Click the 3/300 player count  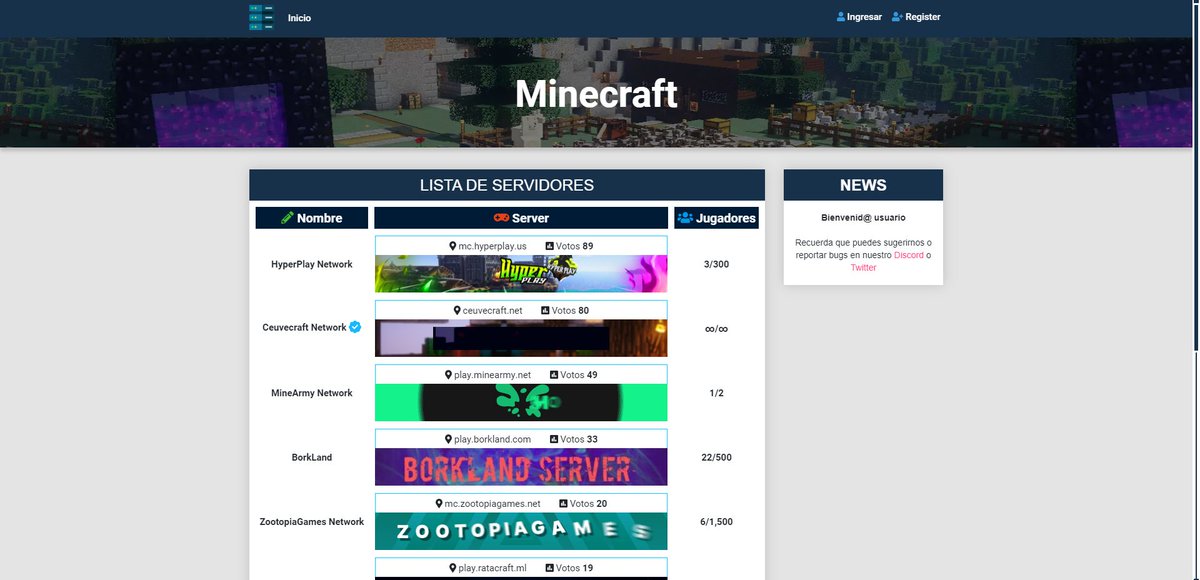point(717,264)
